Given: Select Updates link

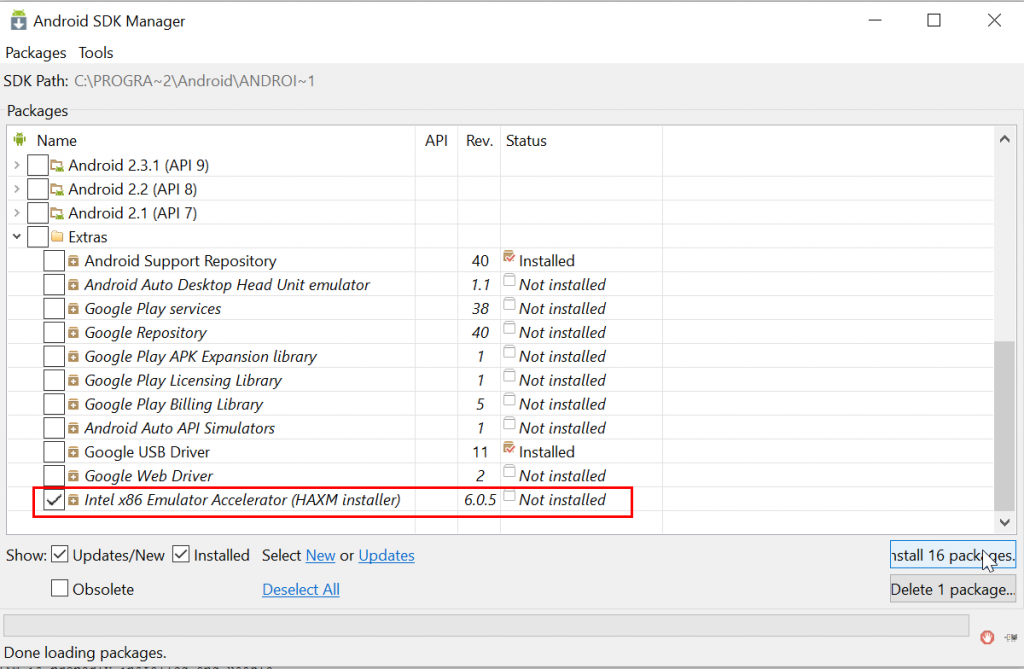Looking at the screenshot, I should [387, 555].
